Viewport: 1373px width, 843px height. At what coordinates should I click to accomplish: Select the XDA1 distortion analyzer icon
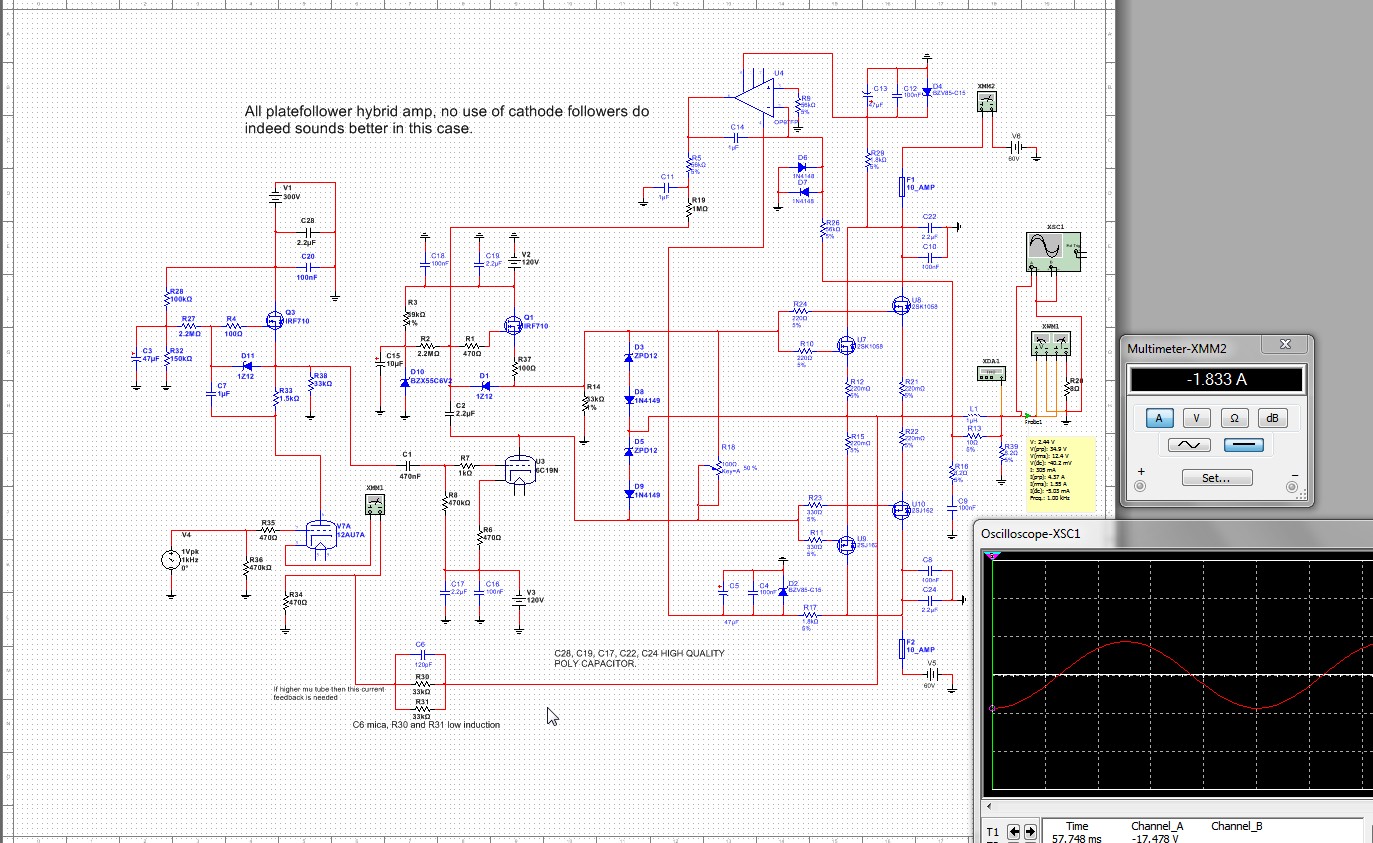click(991, 373)
